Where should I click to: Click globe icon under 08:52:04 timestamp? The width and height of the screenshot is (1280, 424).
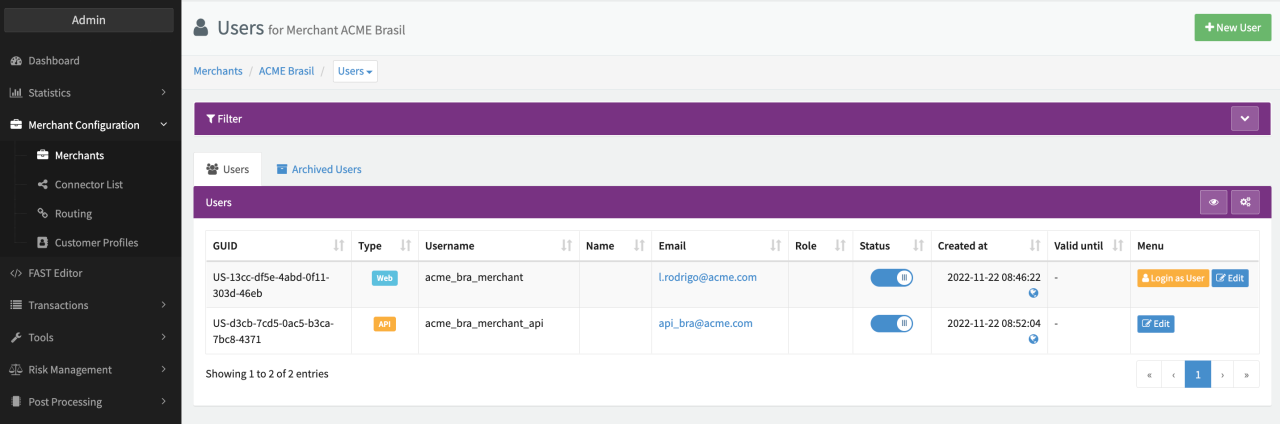click(x=1033, y=339)
